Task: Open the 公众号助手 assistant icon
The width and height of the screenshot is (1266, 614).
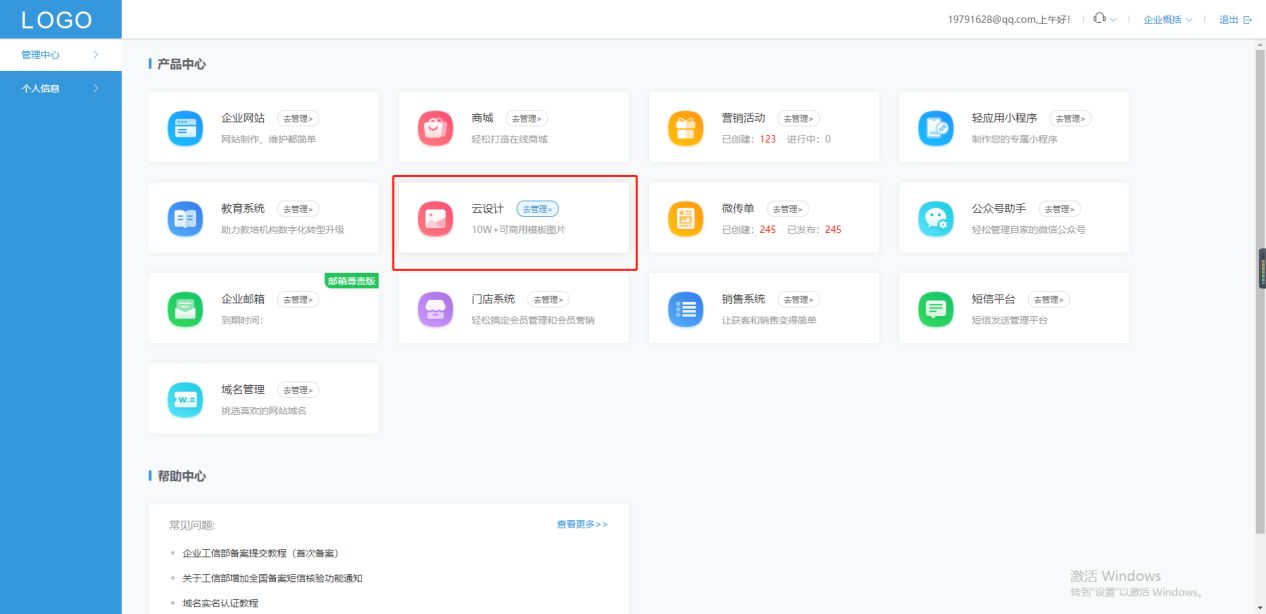Action: click(x=935, y=217)
